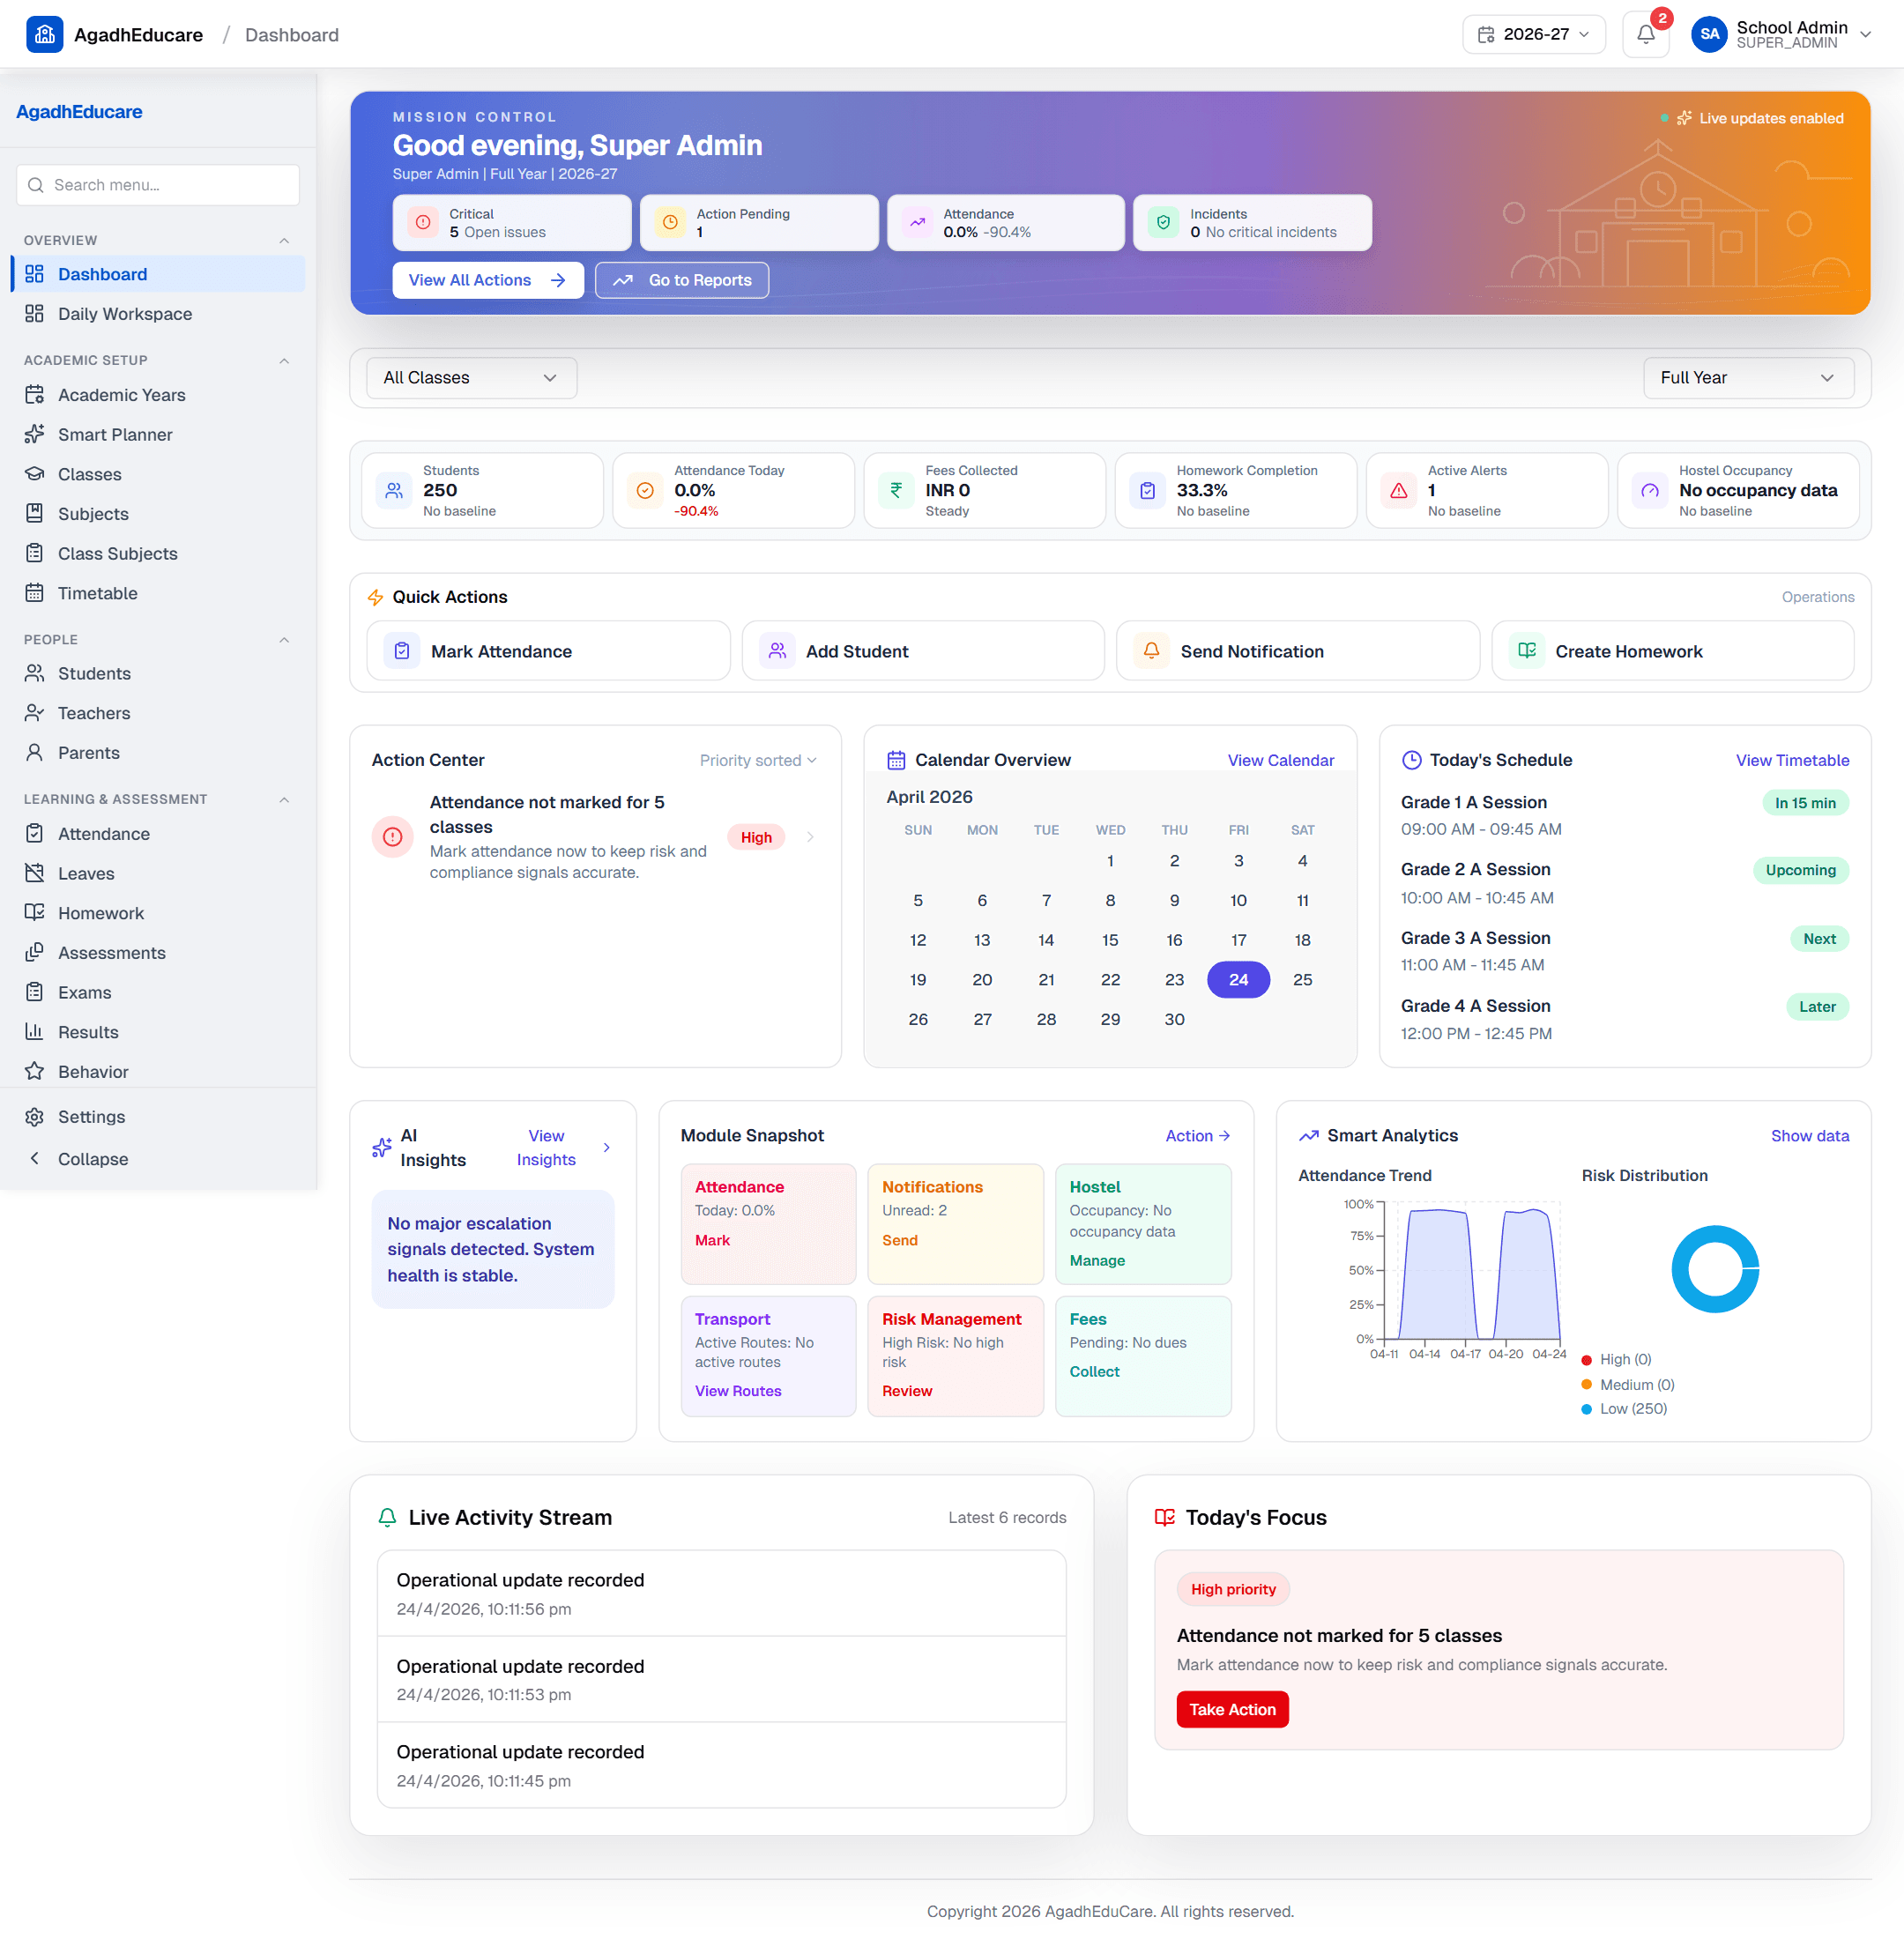
Task: Click the Send Notification bell icon
Action: click(x=1151, y=651)
